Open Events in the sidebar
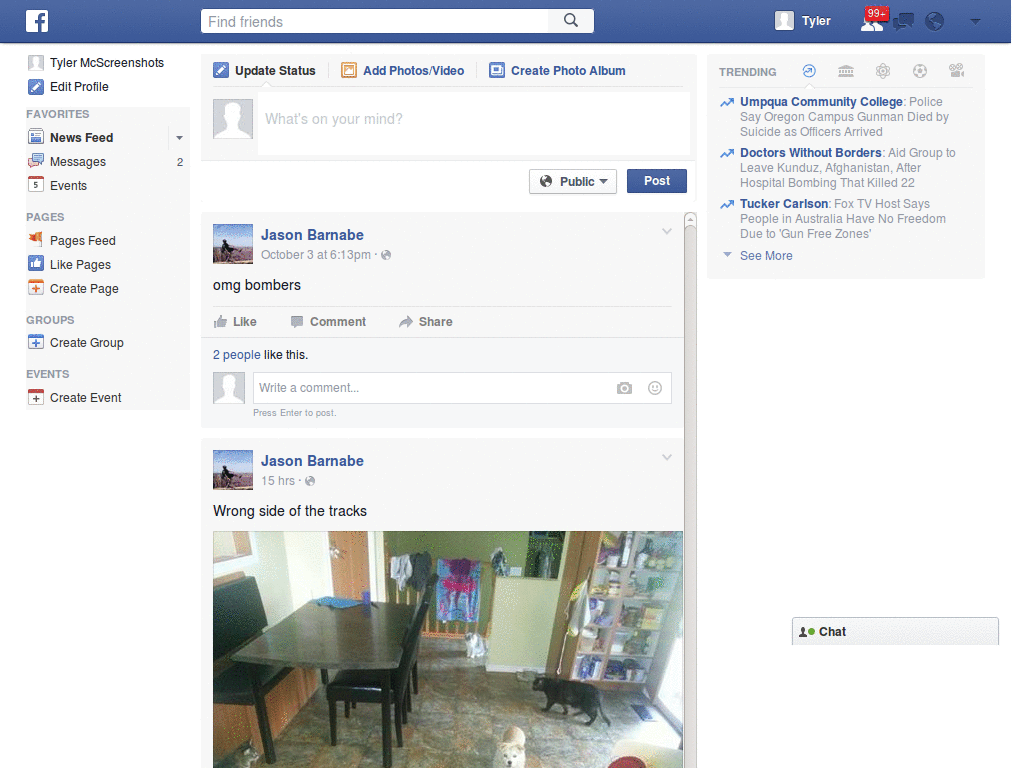Screen dimensions: 1024x768 (68, 185)
